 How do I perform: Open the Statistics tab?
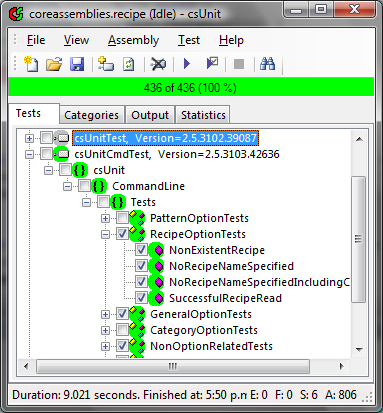coord(203,115)
